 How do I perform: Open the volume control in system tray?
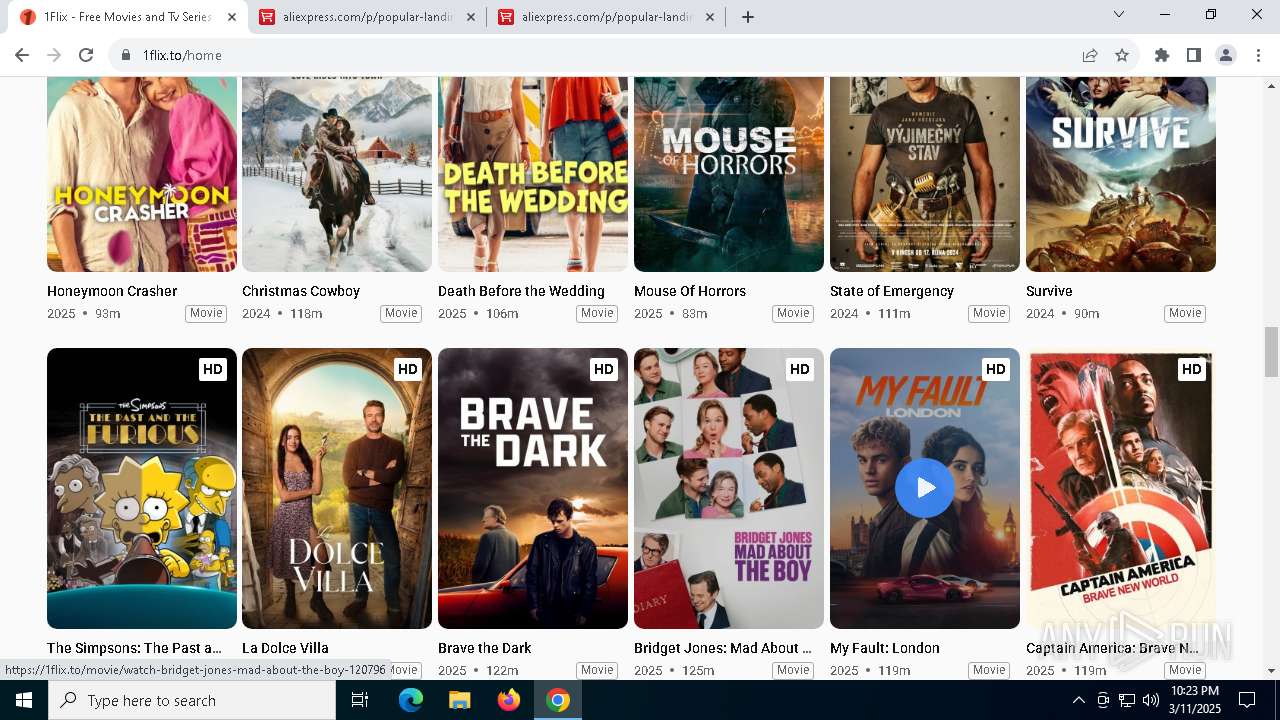tap(1151, 700)
